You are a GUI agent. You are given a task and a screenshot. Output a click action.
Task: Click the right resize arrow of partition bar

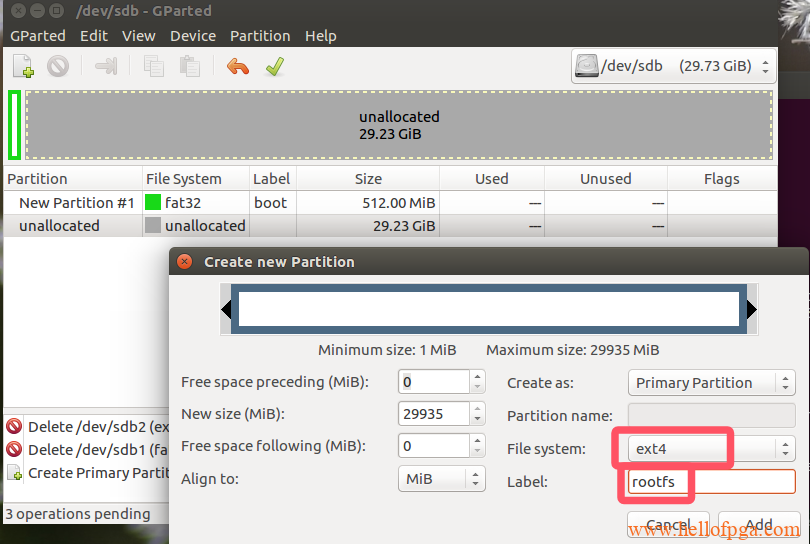752,309
